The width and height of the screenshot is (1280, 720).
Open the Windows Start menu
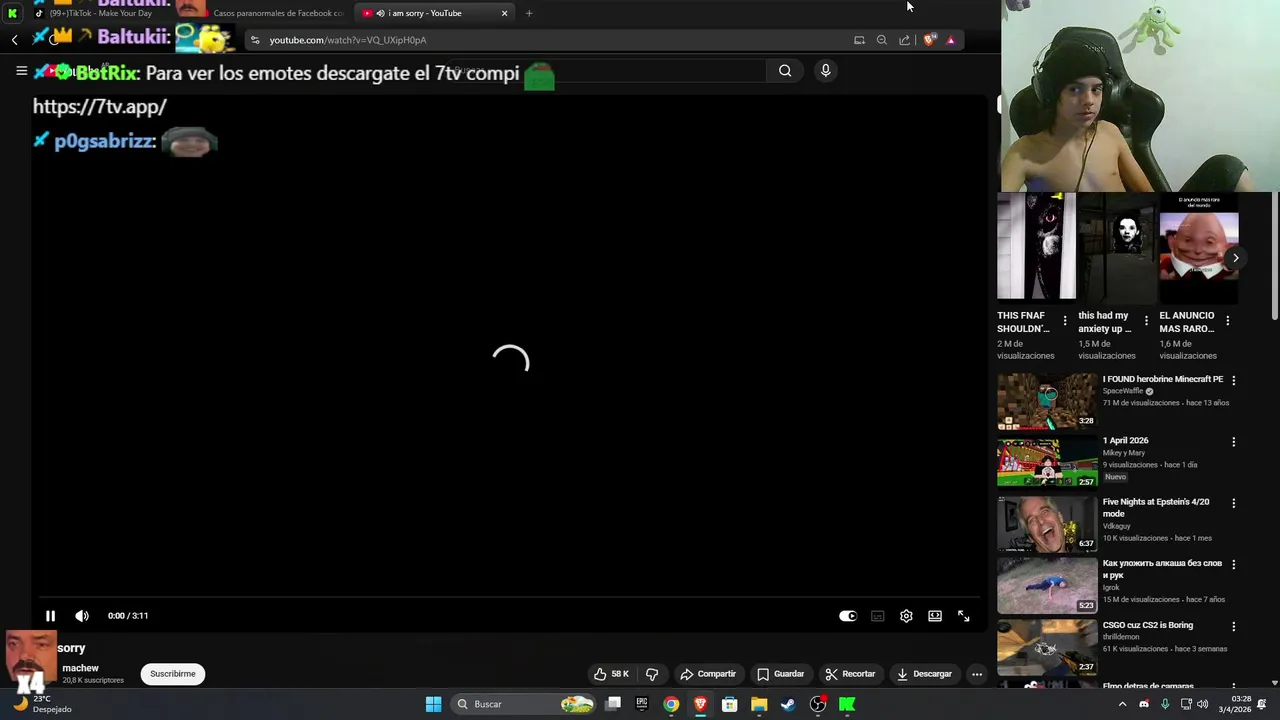[433, 704]
